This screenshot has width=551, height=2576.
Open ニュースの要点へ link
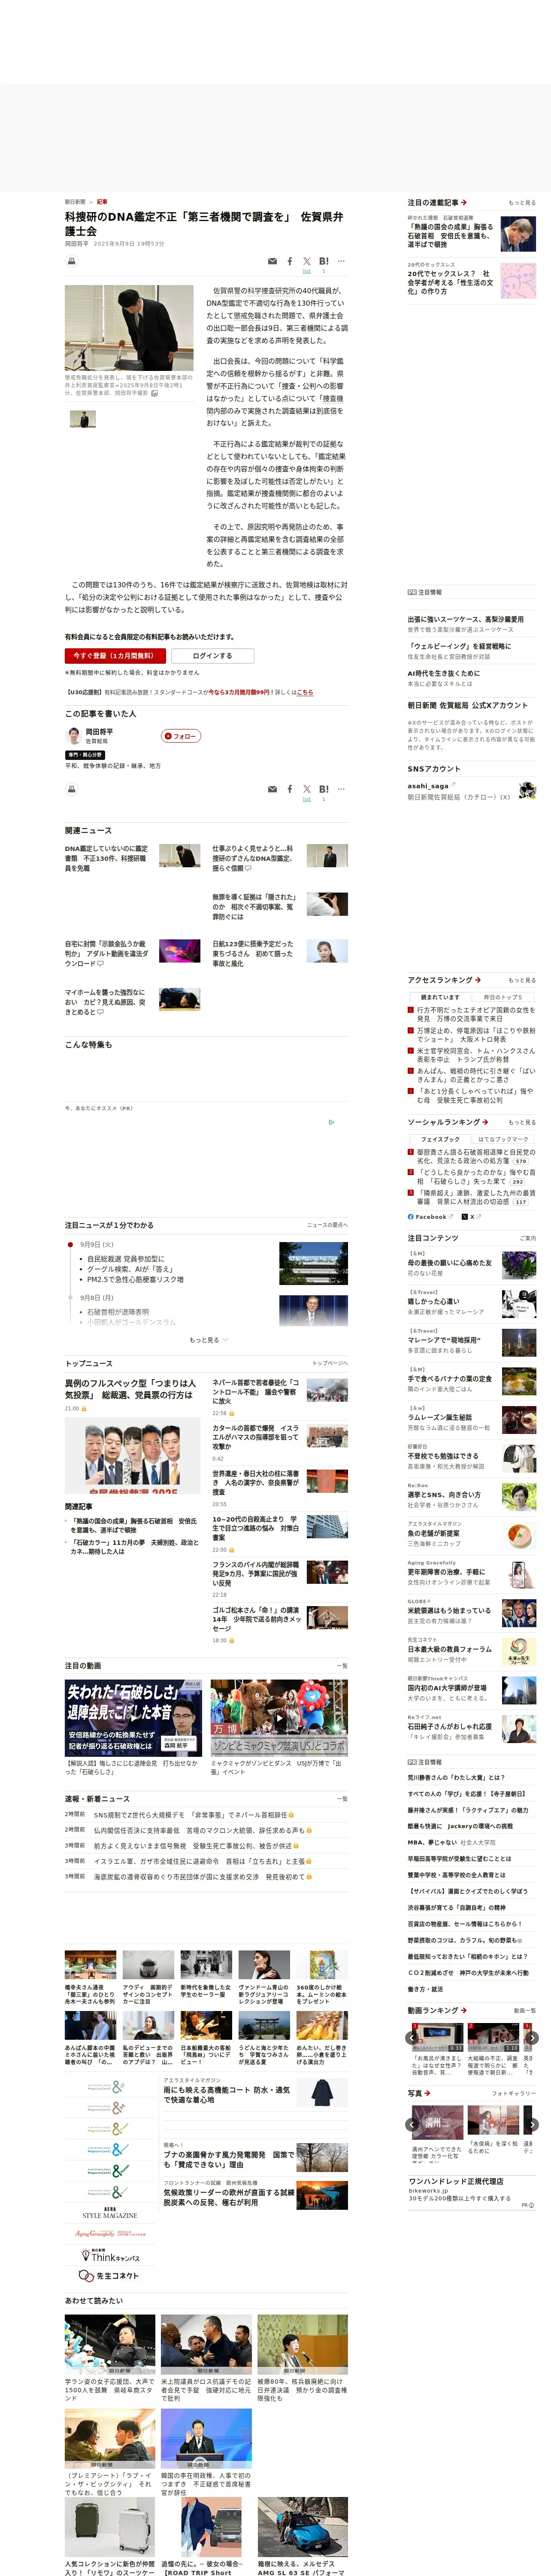click(327, 1225)
